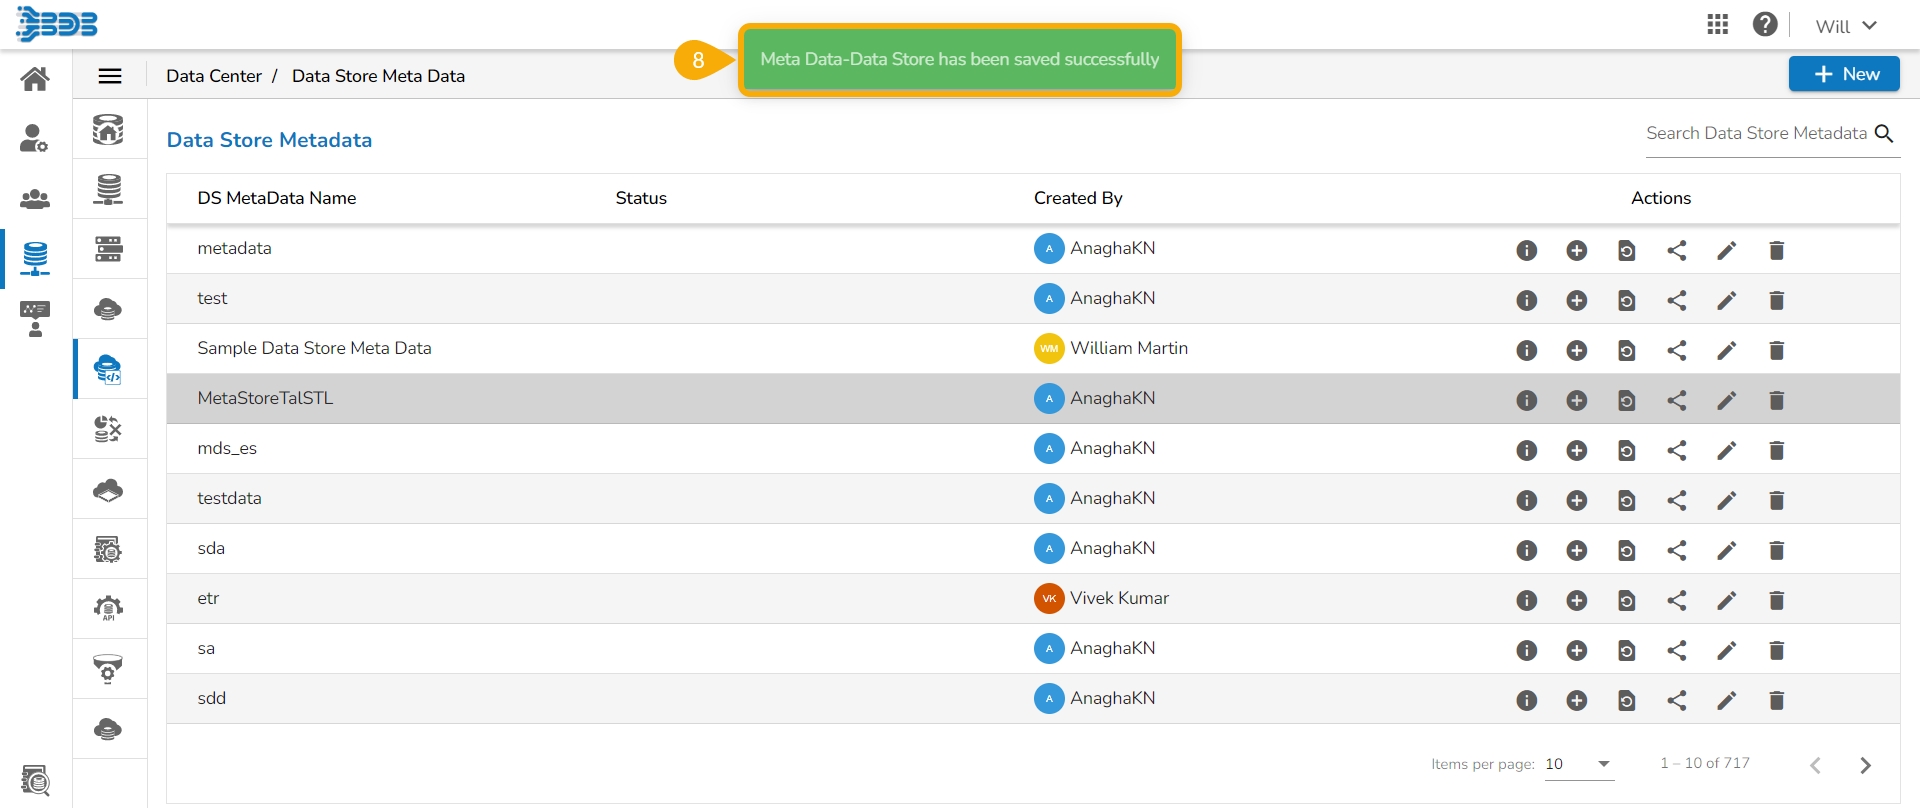Open Data Center breadcrumb link
This screenshot has width=1920, height=808.
click(213, 76)
